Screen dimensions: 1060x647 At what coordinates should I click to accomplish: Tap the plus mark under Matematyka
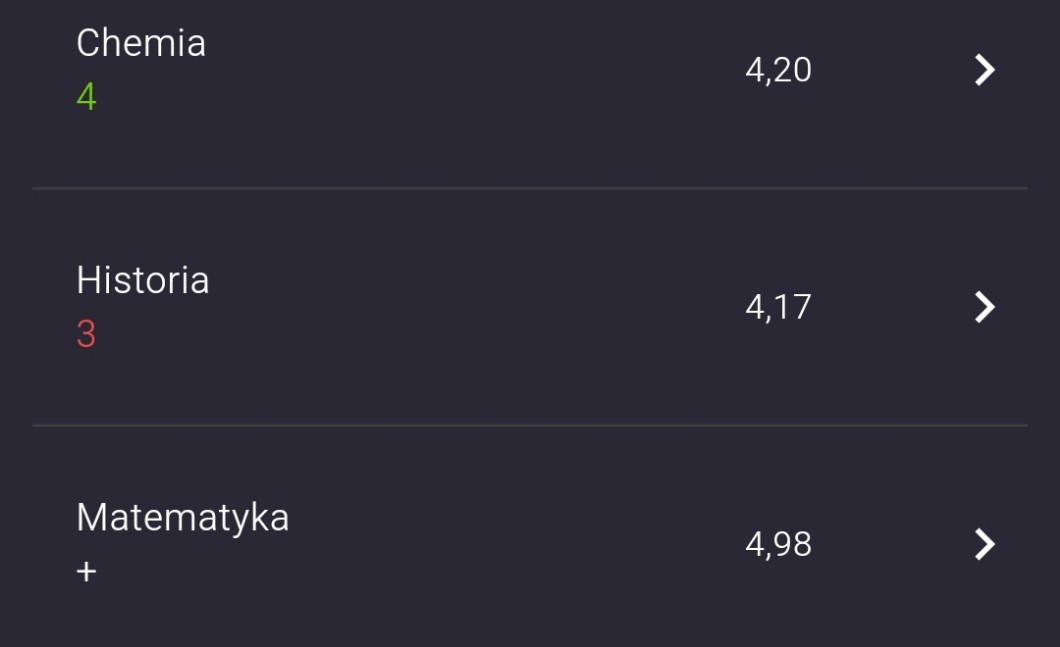87,572
